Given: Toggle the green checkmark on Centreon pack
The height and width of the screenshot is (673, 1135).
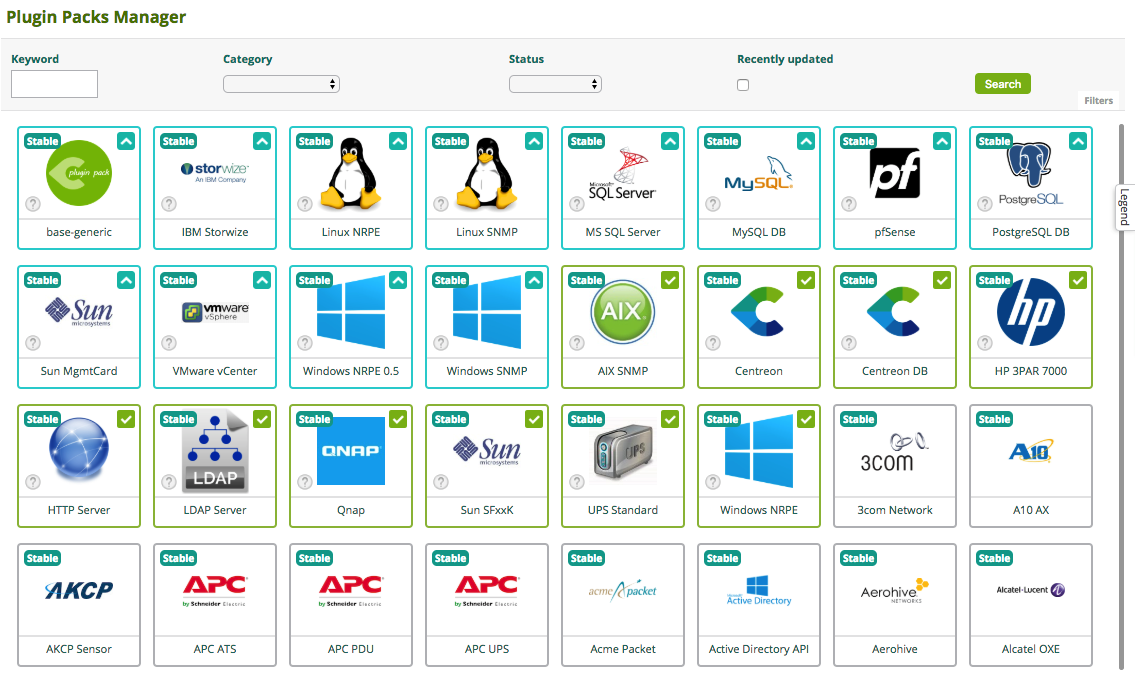Looking at the screenshot, I should [x=806, y=281].
